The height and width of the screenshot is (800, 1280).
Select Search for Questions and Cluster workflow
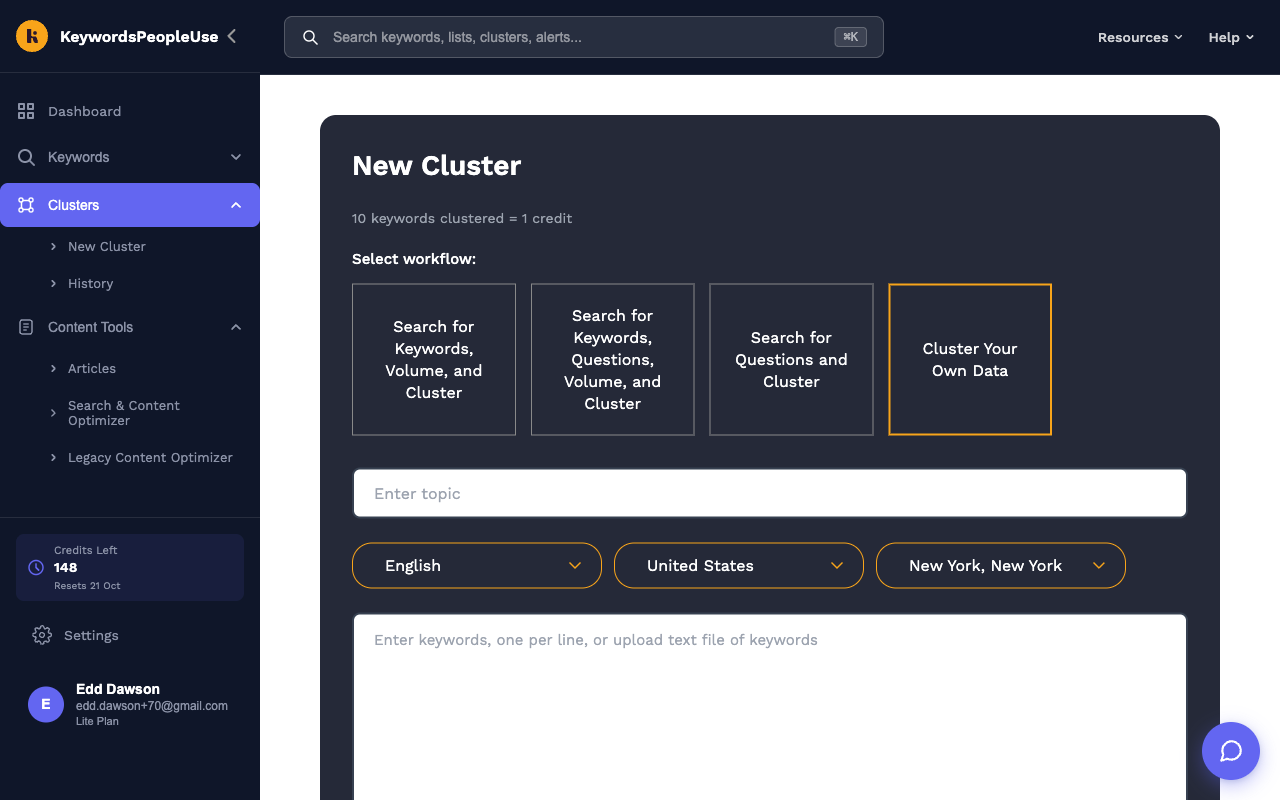791,359
